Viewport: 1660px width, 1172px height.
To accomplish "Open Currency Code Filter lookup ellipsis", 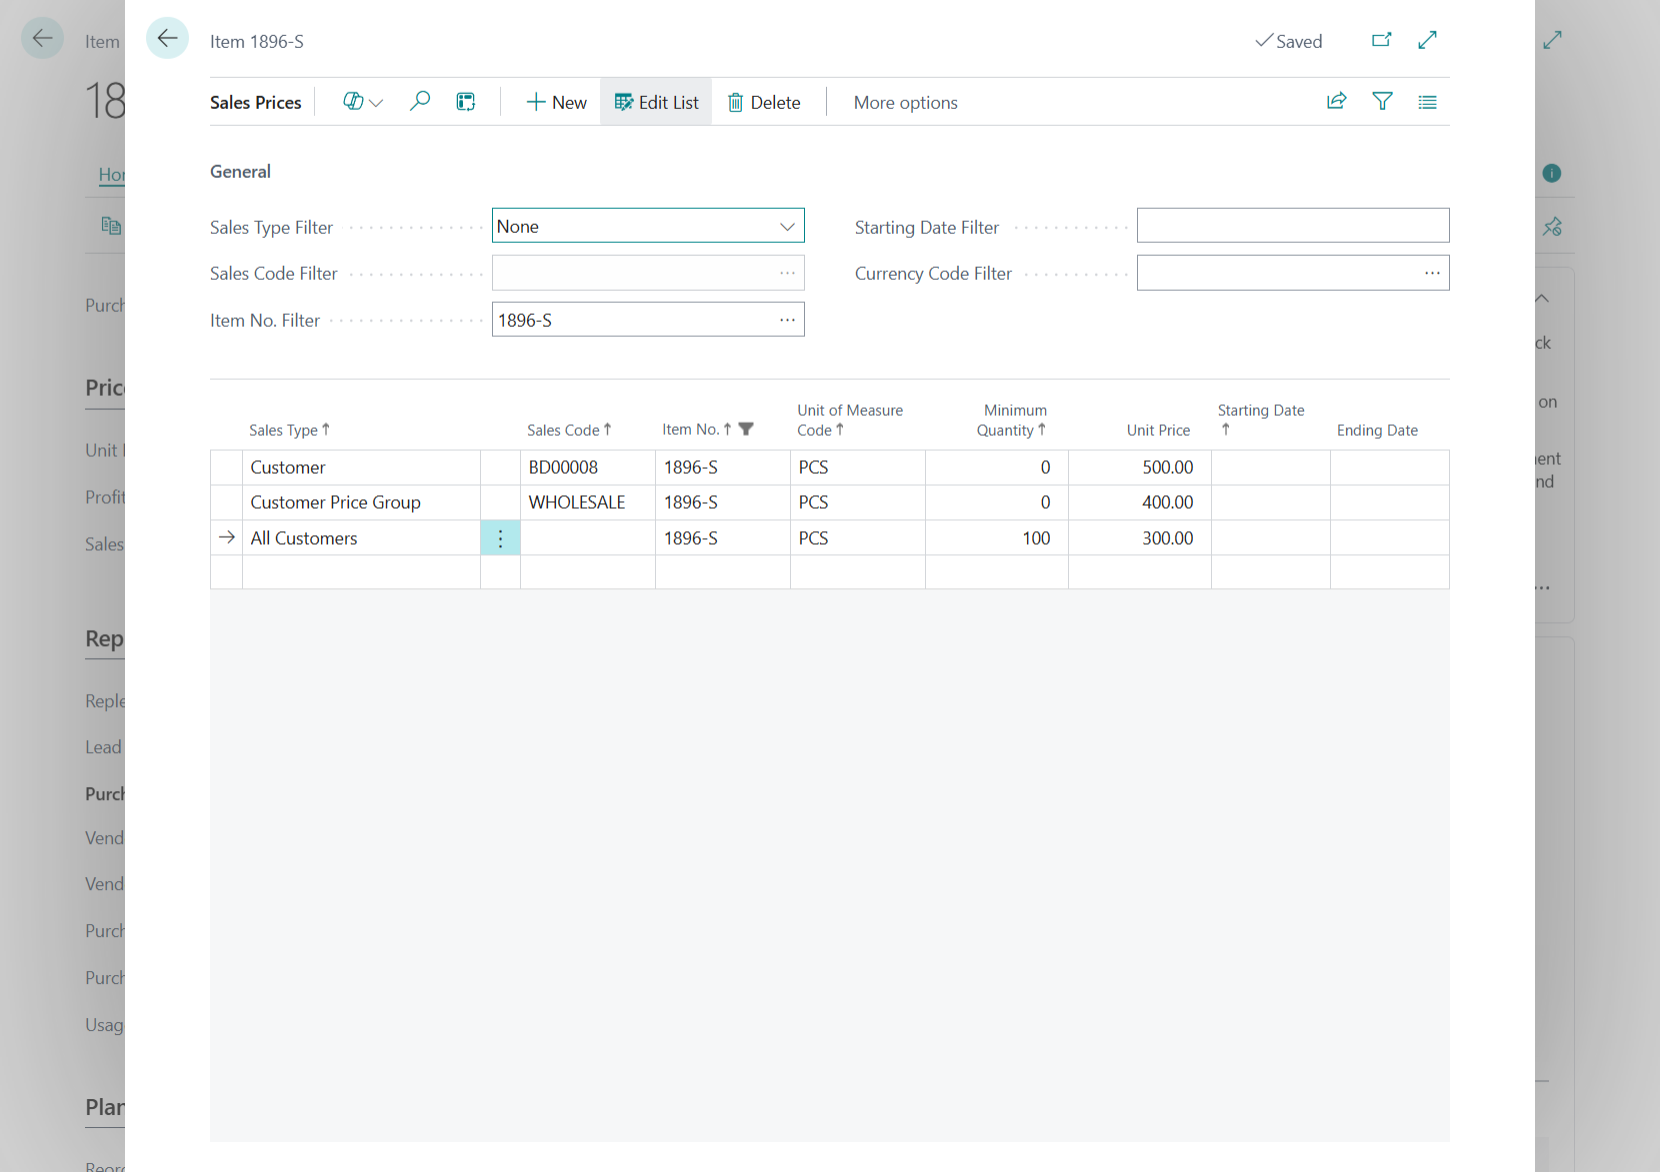I will tap(1432, 273).
